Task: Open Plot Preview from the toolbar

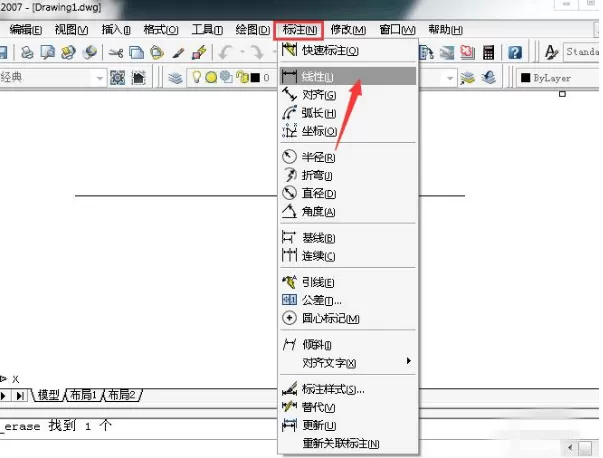Action: 48,52
